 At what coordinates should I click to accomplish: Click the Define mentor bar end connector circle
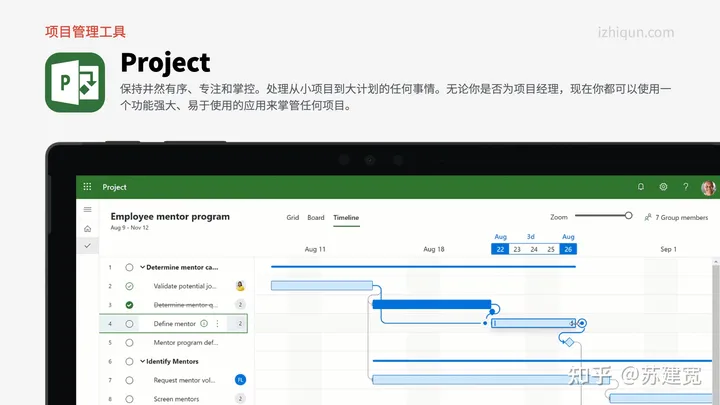pyautogui.click(x=582, y=323)
